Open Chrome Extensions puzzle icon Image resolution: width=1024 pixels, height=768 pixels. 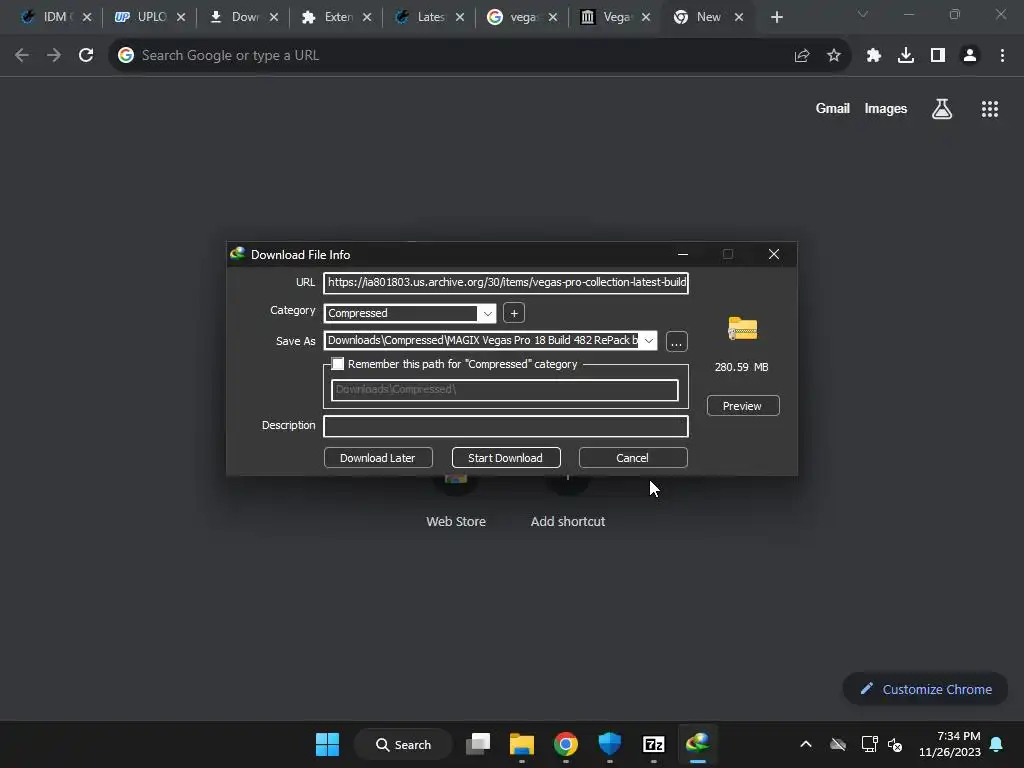[874, 56]
